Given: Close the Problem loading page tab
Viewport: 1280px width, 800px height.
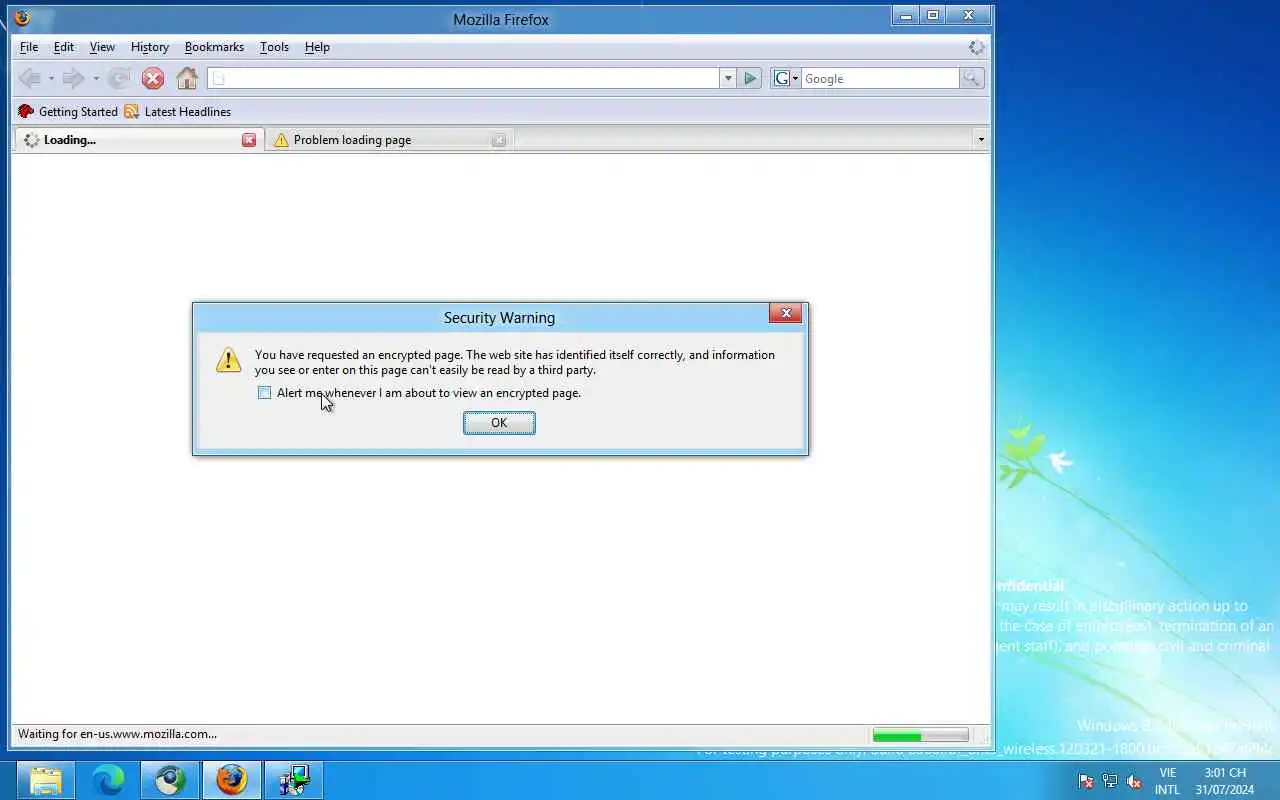Looking at the screenshot, I should point(499,140).
